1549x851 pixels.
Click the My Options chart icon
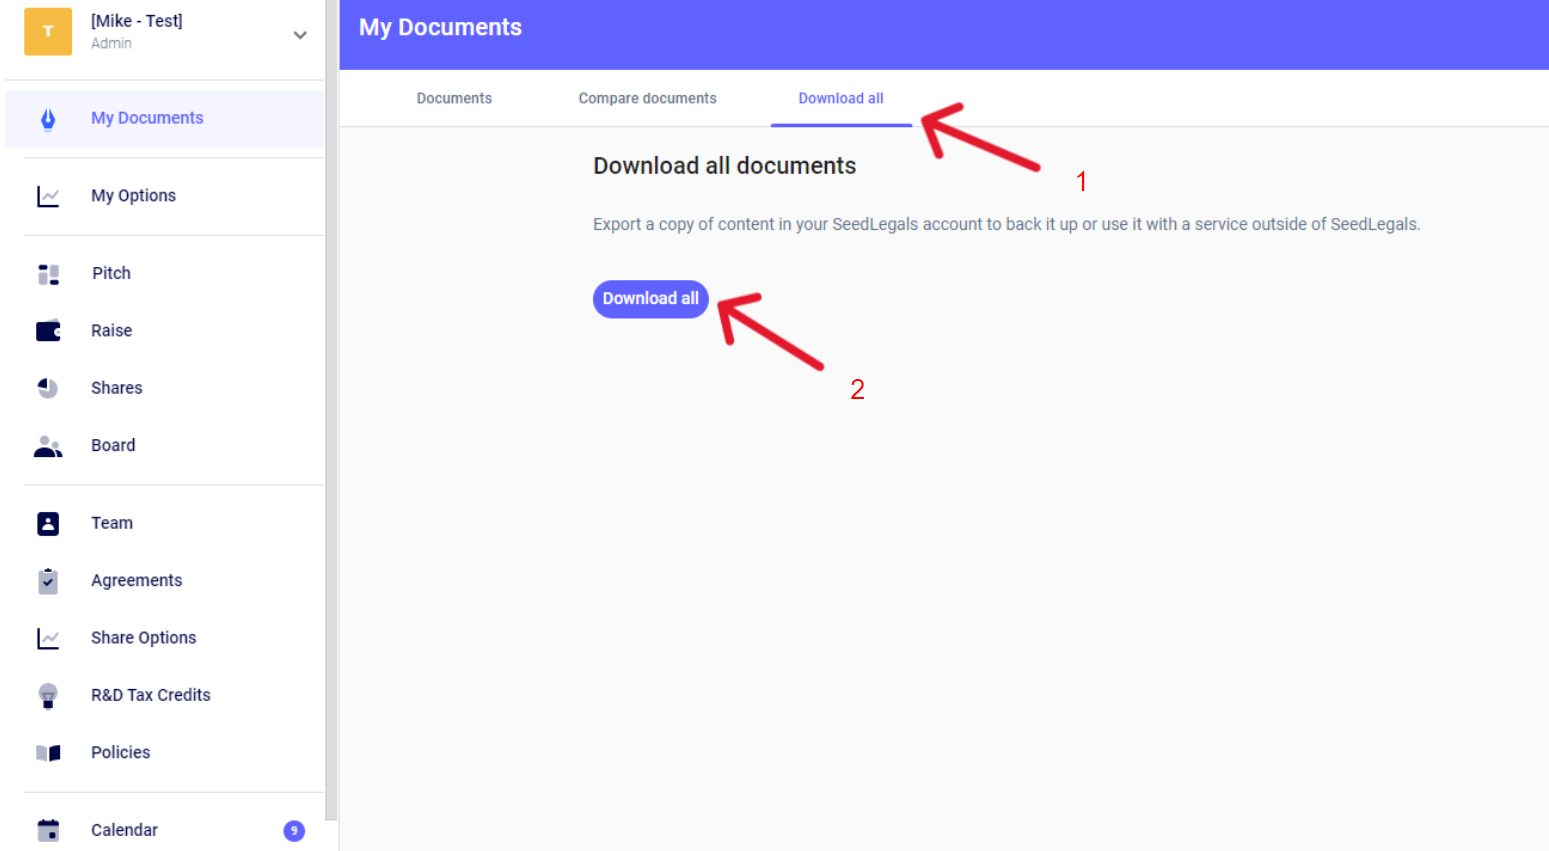(x=48, y=196)
